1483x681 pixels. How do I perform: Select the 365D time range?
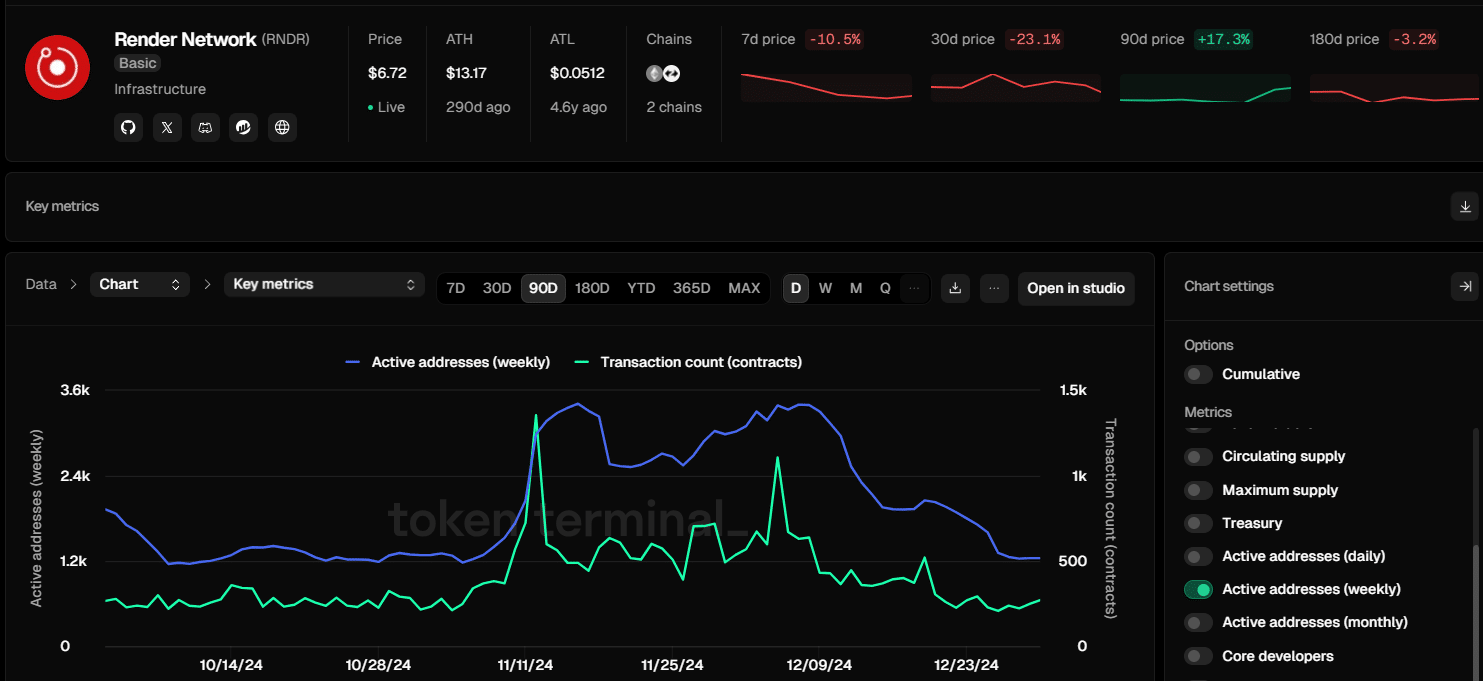tap(692, 288)
